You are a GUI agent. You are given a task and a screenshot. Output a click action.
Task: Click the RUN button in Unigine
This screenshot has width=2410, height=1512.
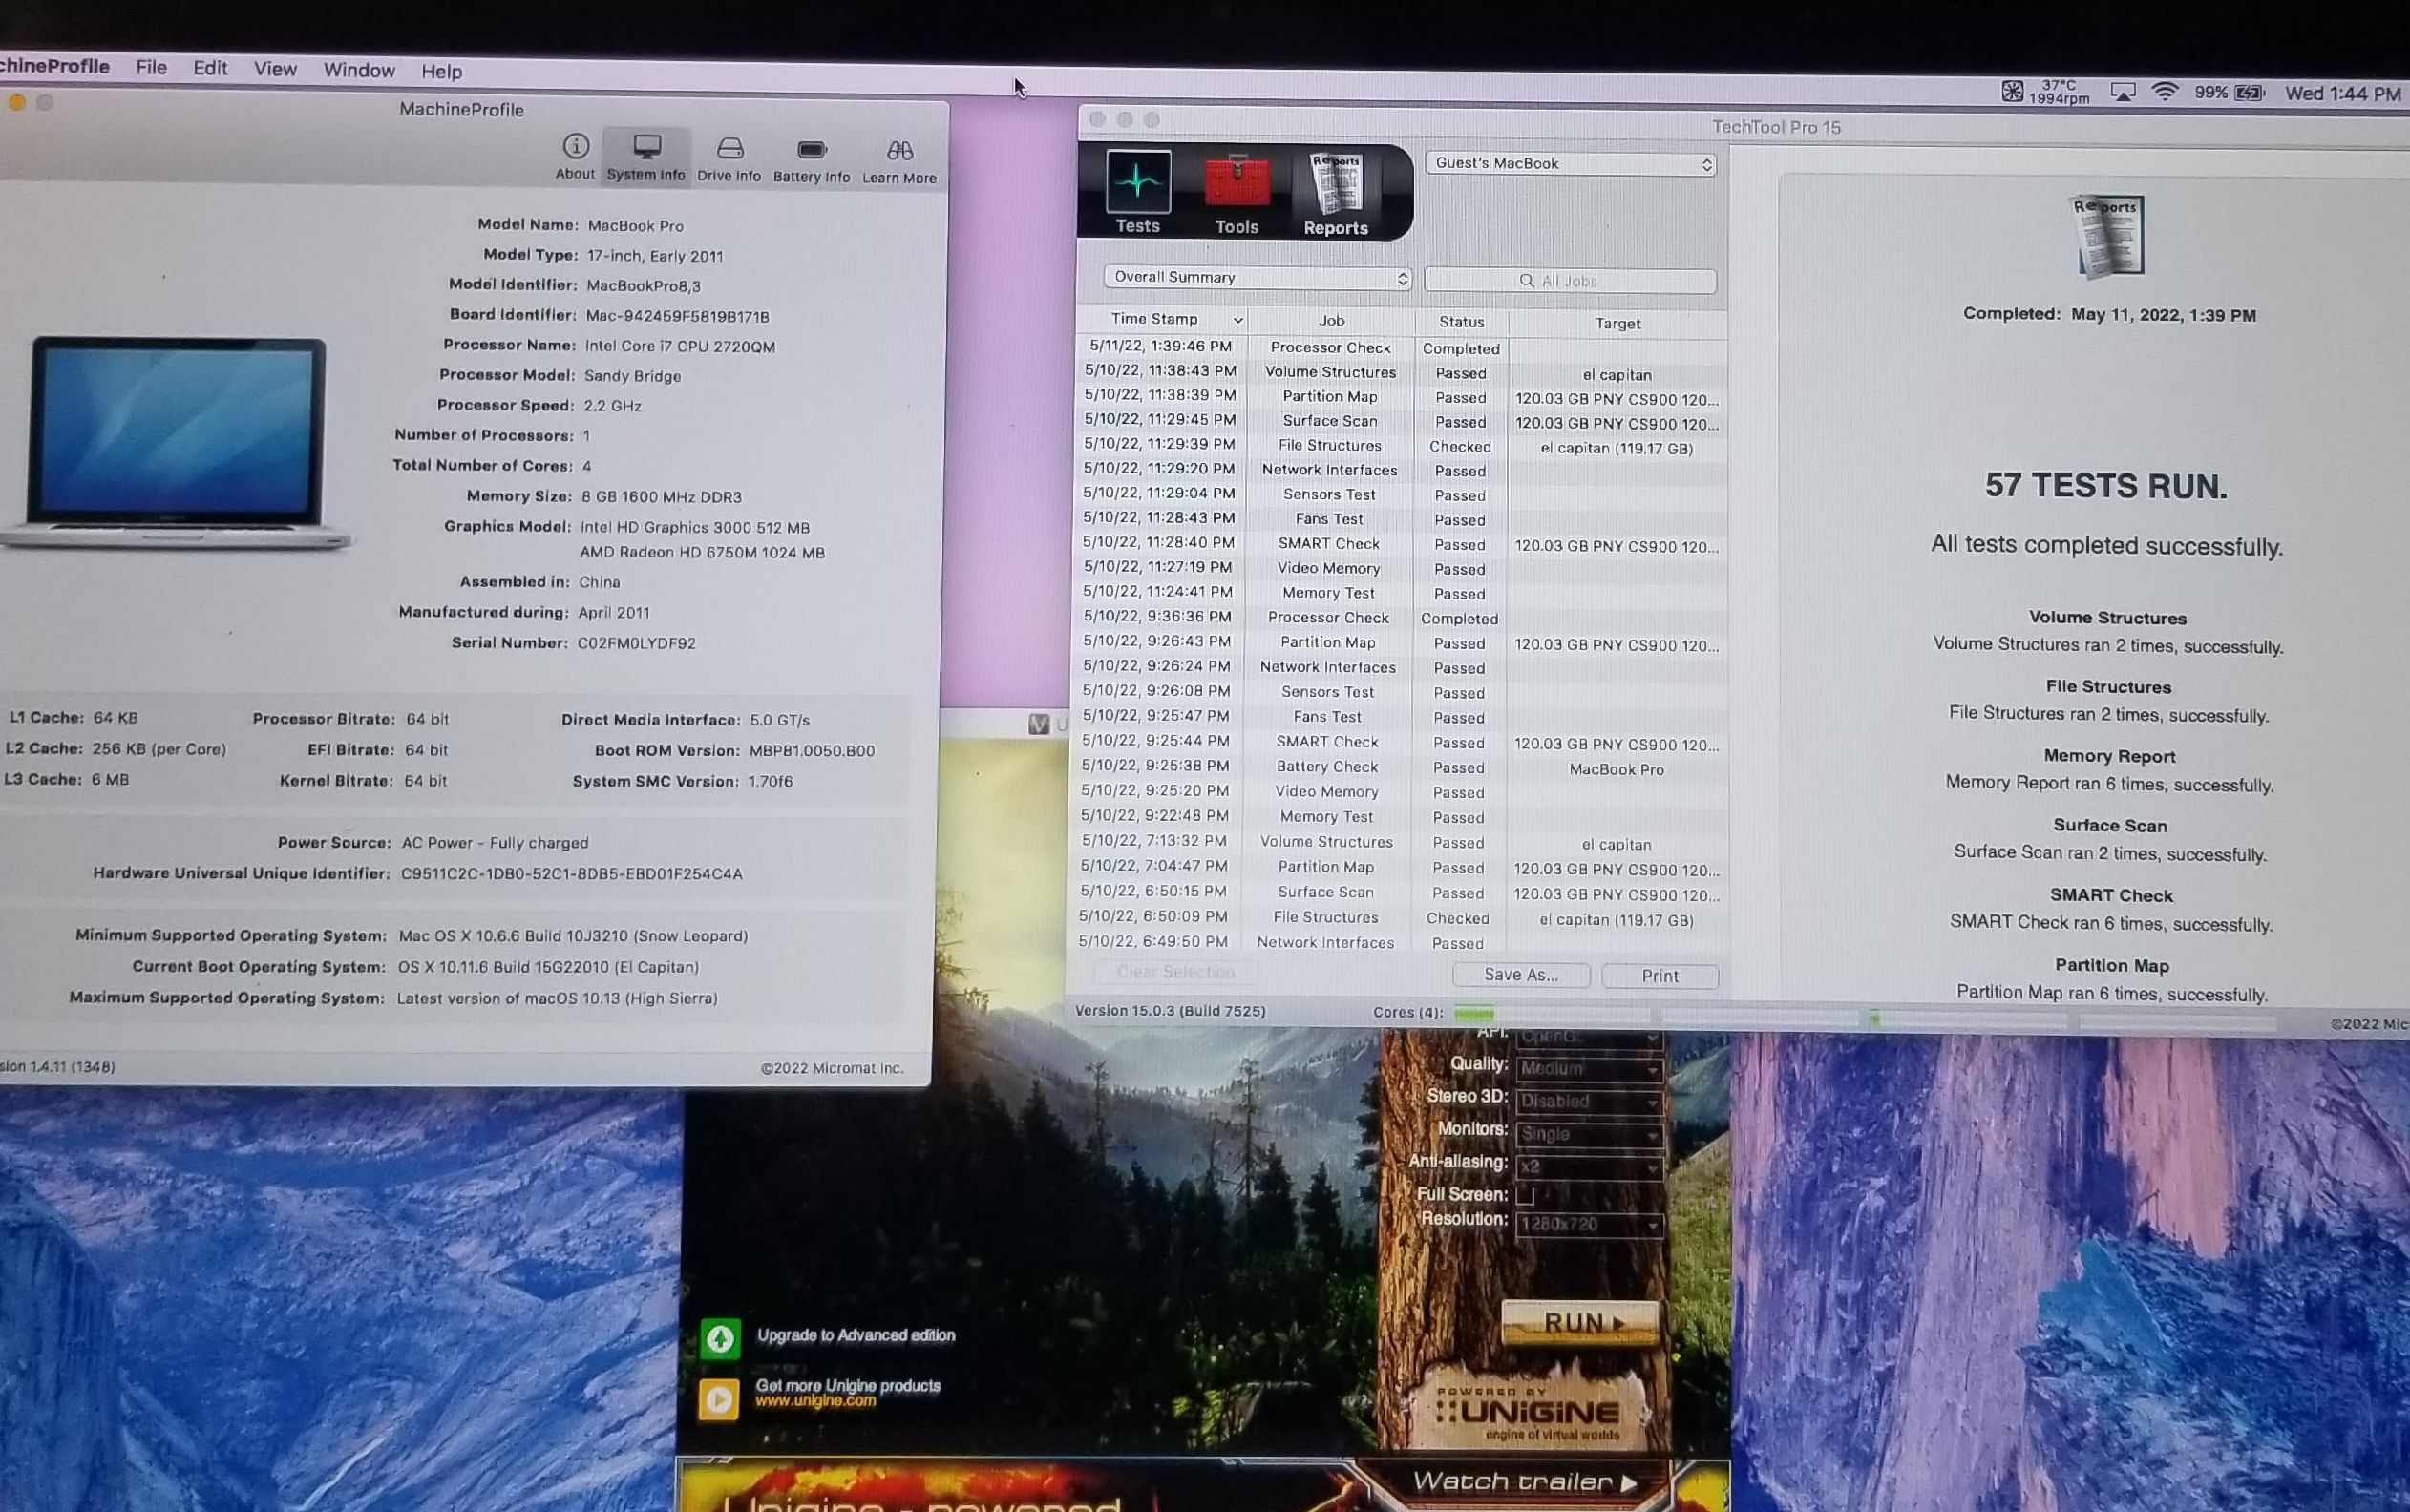[x=1581, y=1323]
